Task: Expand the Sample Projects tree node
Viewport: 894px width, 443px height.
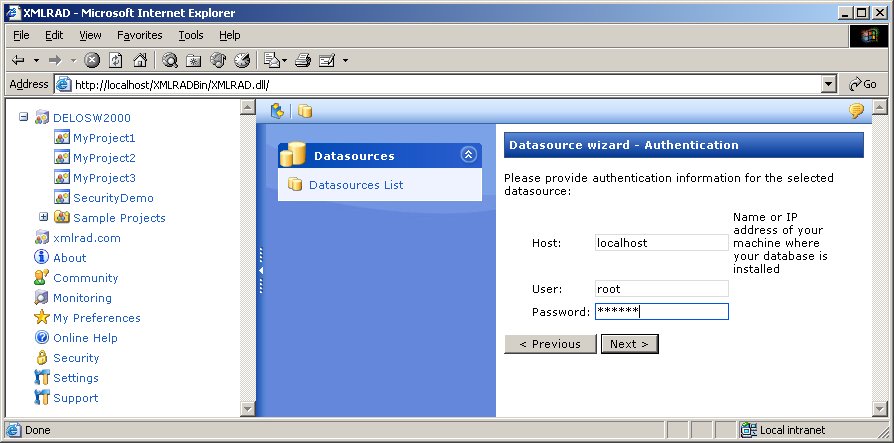Action: [44, 217]
